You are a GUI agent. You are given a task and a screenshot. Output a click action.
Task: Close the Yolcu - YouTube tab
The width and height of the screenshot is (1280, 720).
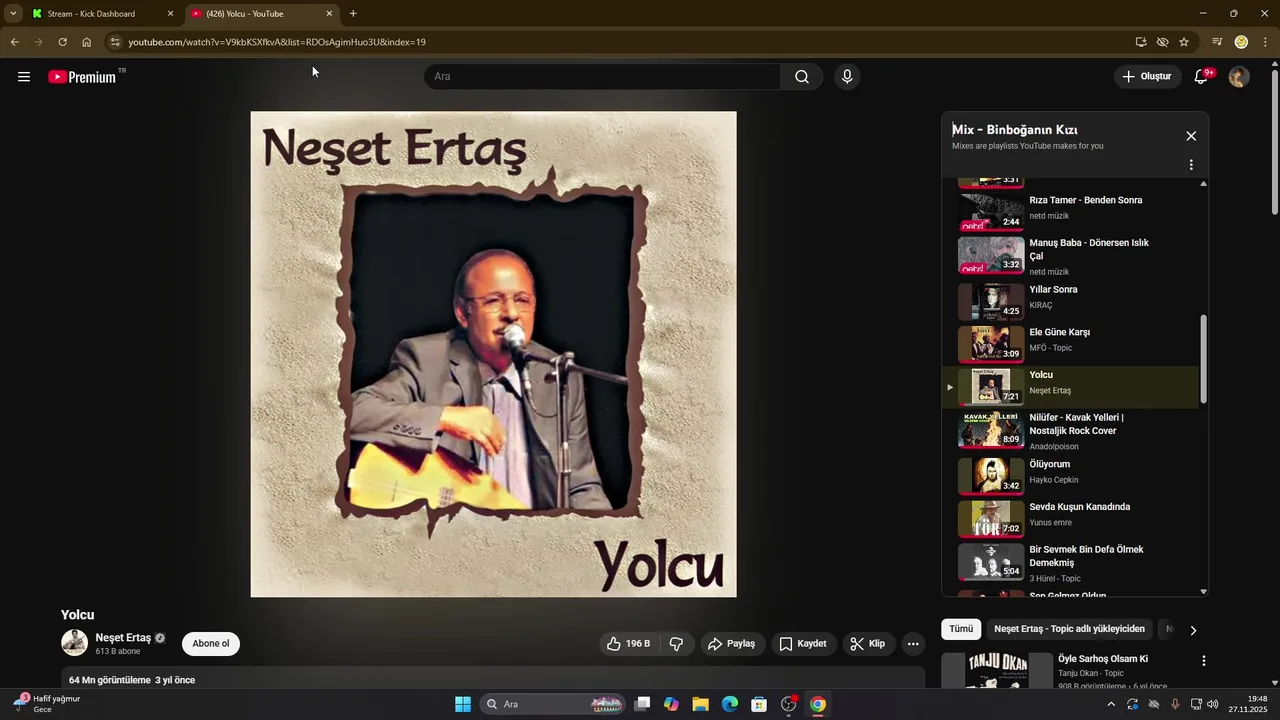[329, 14]
